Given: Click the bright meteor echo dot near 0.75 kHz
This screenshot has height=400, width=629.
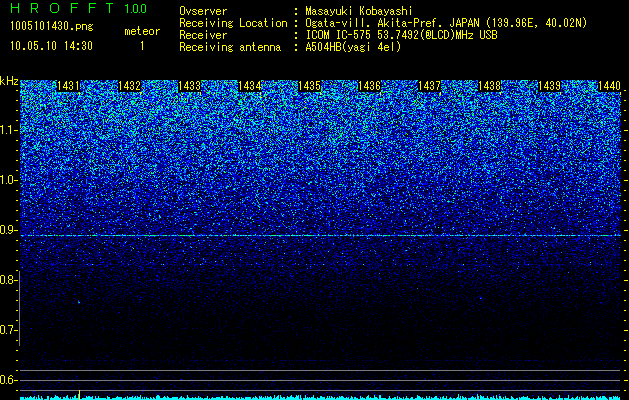Looking at the screenshot, I should pyautogui.click(x=79, y=302).
